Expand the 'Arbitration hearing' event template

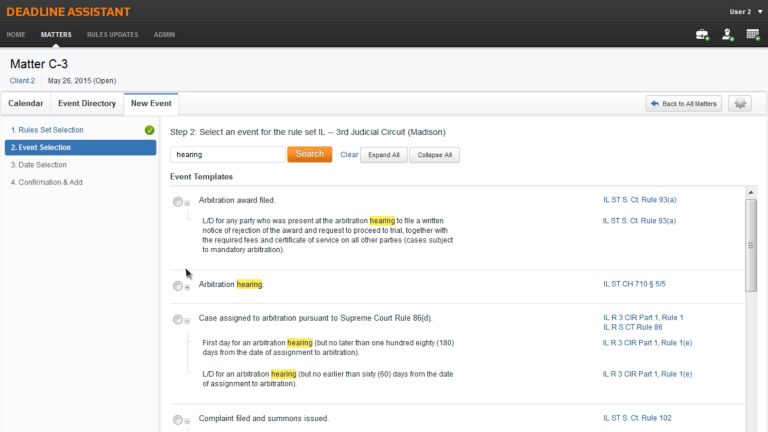point(187,287)
